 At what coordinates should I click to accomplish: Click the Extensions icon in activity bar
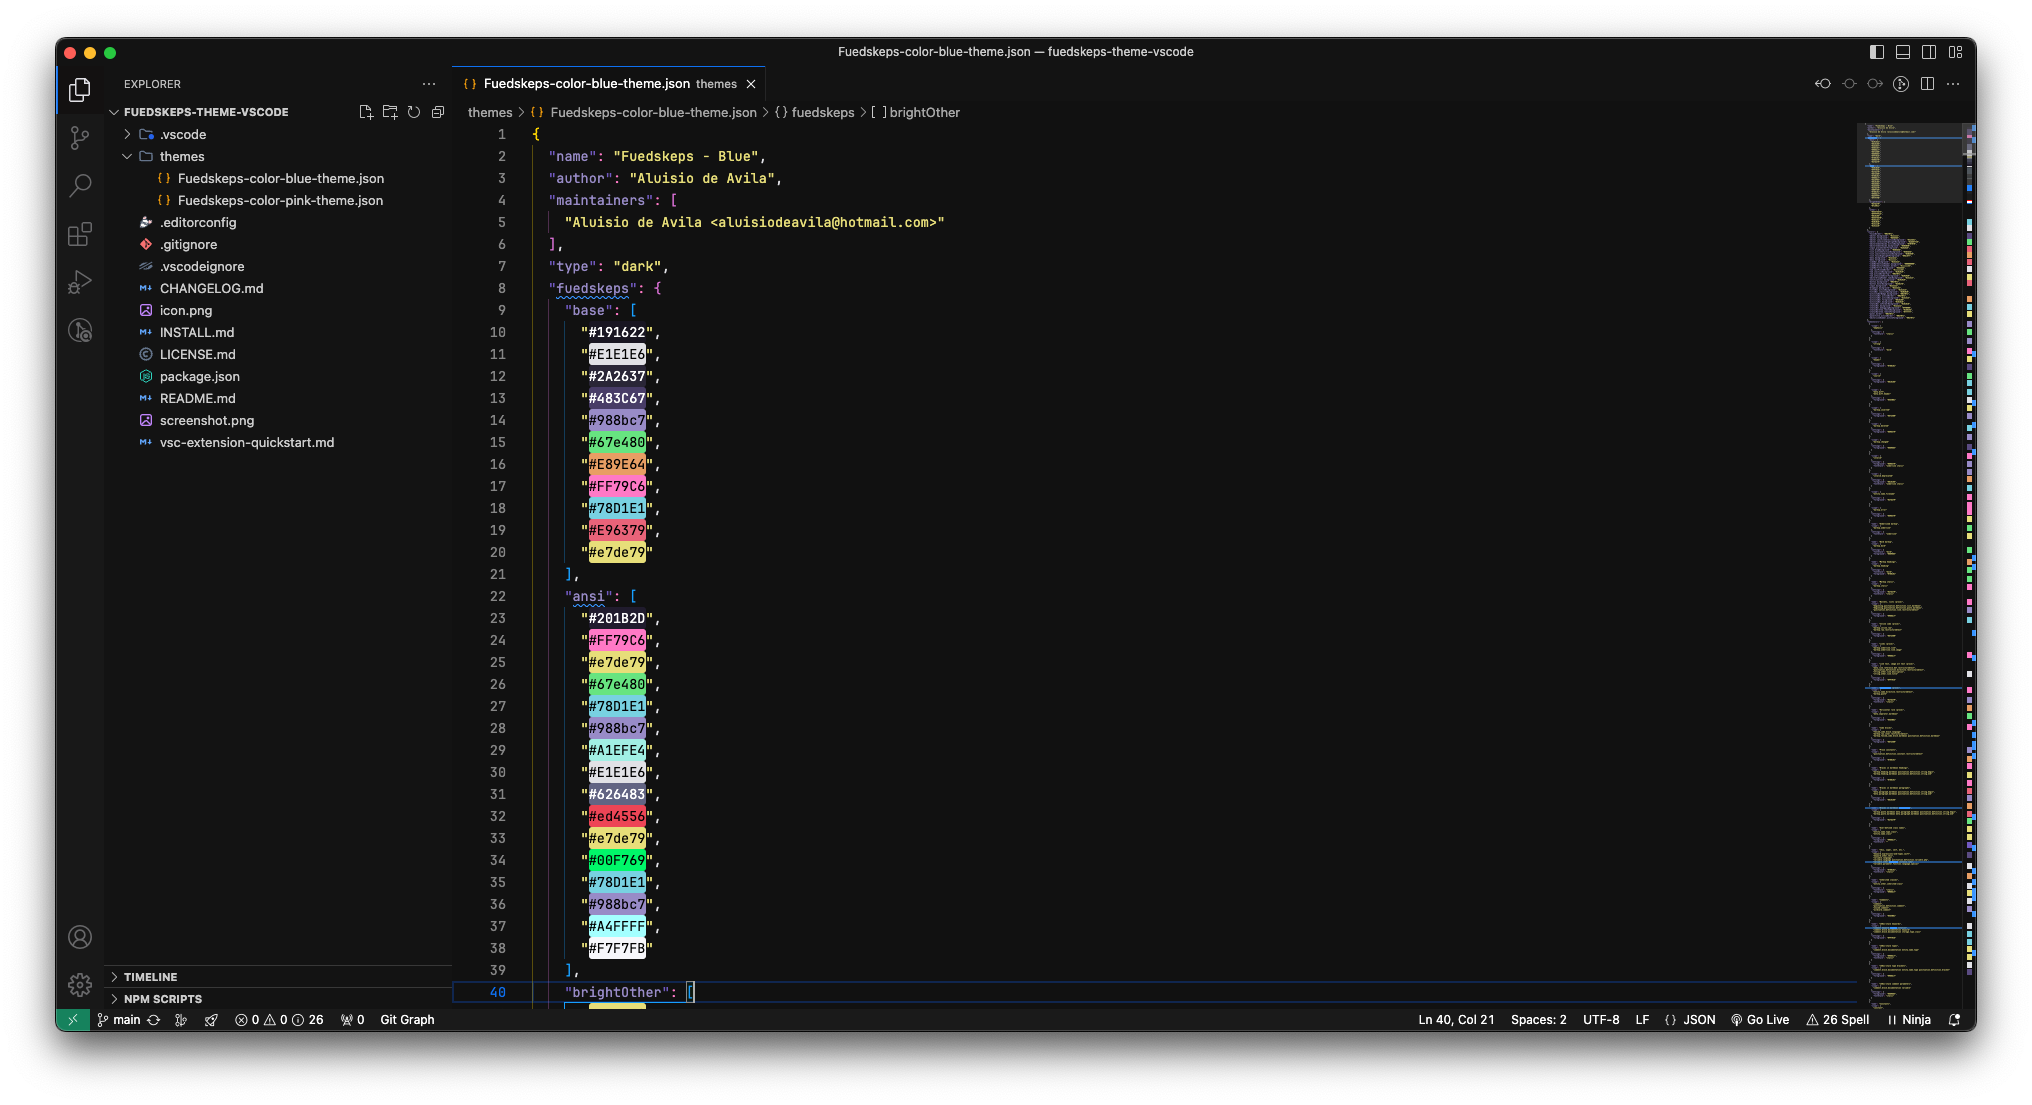tap(80, 234)
